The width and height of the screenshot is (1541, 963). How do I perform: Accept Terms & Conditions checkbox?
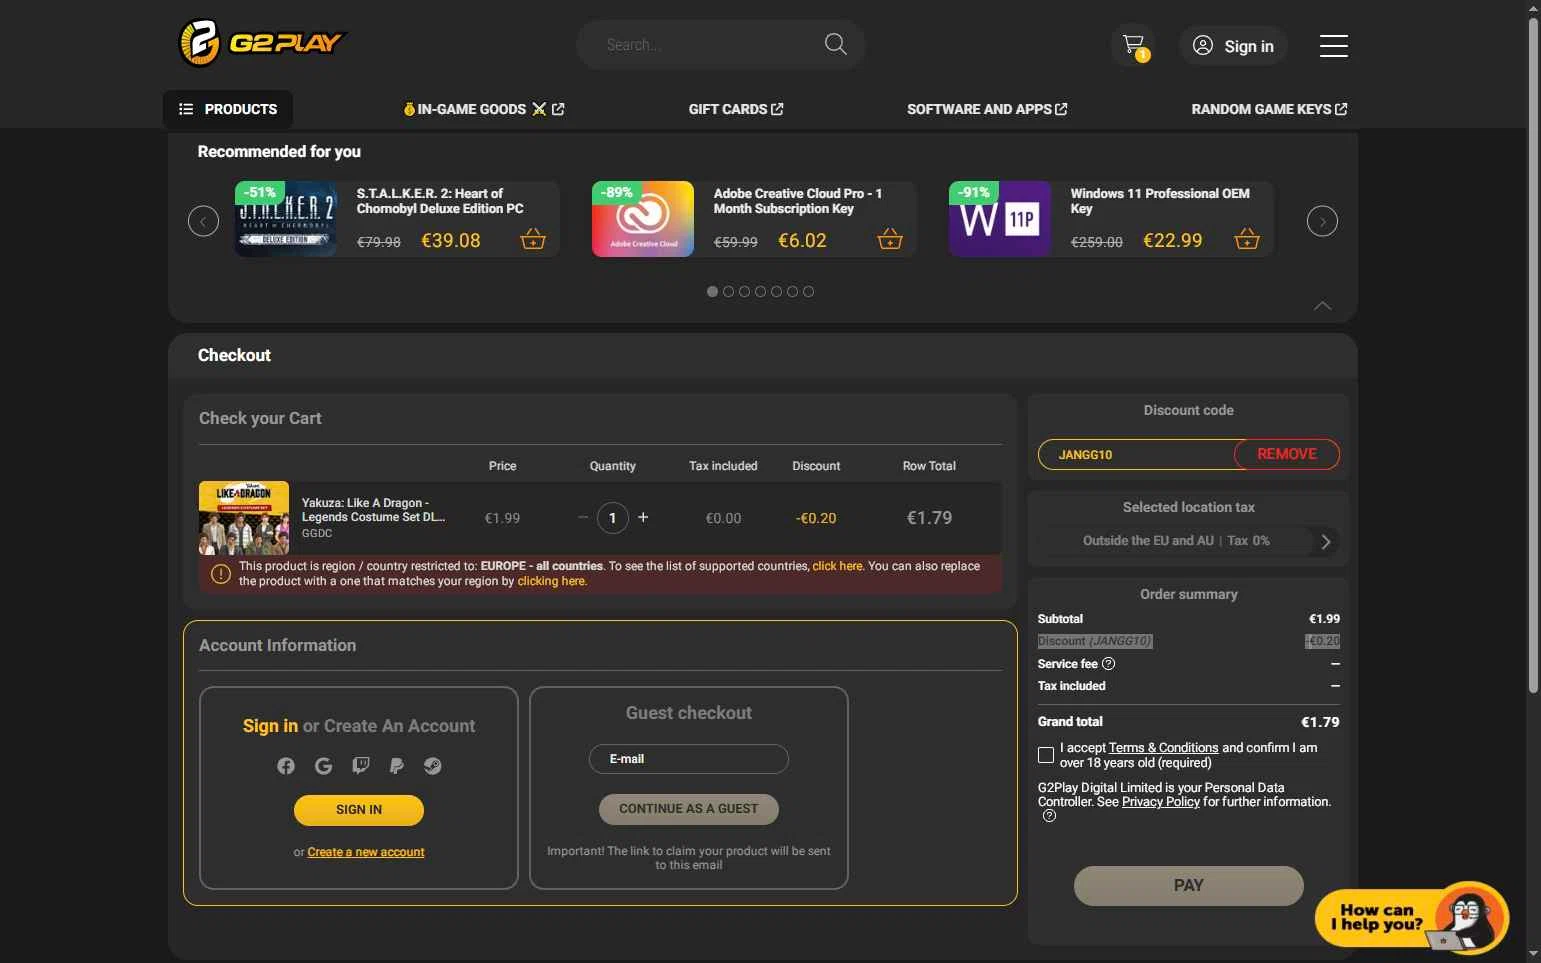click(x=1046, y=755)
